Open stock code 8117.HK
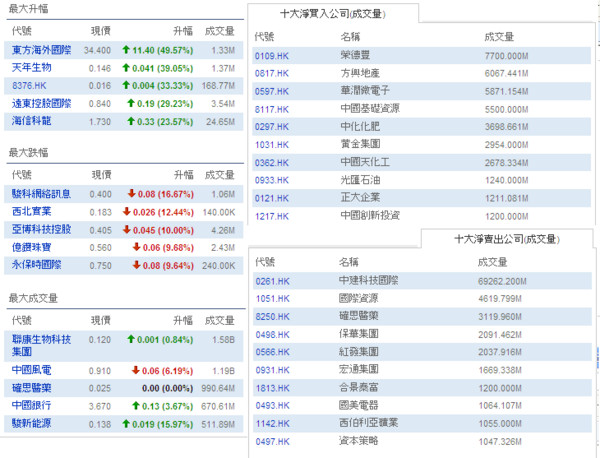The width and height of the screenshot is (600, 458). click(x=272, y=109)
